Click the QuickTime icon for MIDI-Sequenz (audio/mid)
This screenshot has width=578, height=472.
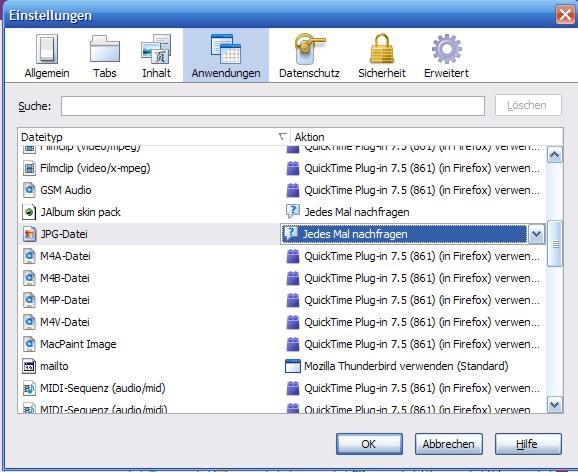point(293,388)
